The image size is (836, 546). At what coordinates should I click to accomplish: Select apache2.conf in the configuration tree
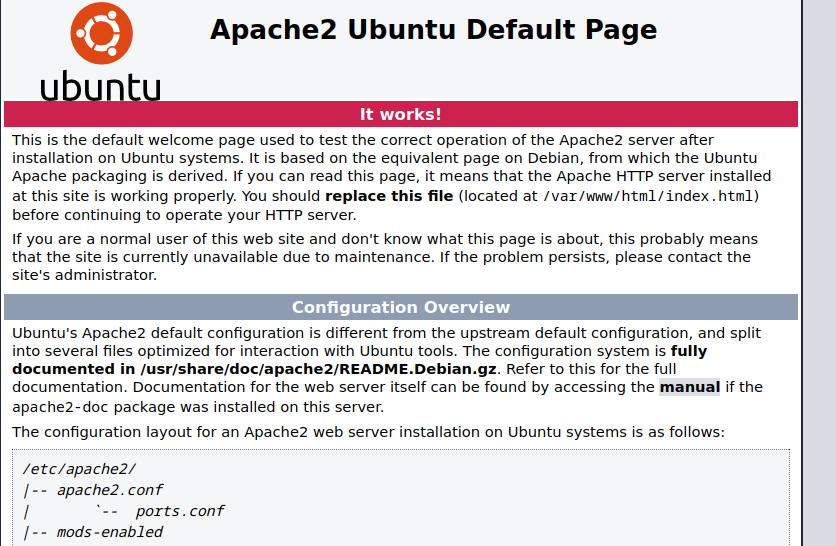[110, 490]
